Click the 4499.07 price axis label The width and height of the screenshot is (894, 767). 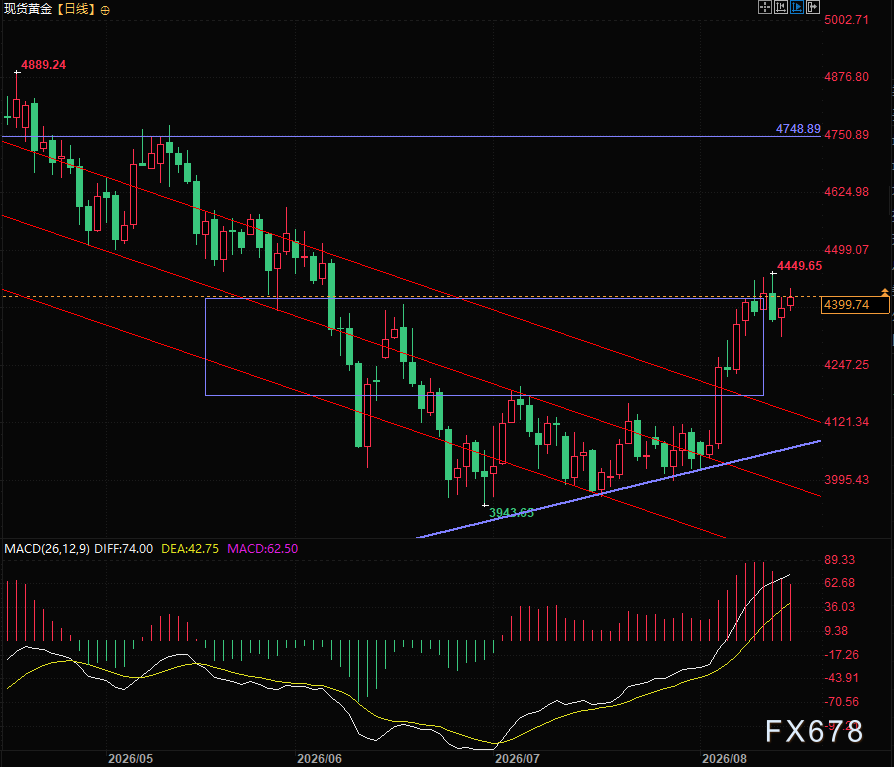(847, 250)
